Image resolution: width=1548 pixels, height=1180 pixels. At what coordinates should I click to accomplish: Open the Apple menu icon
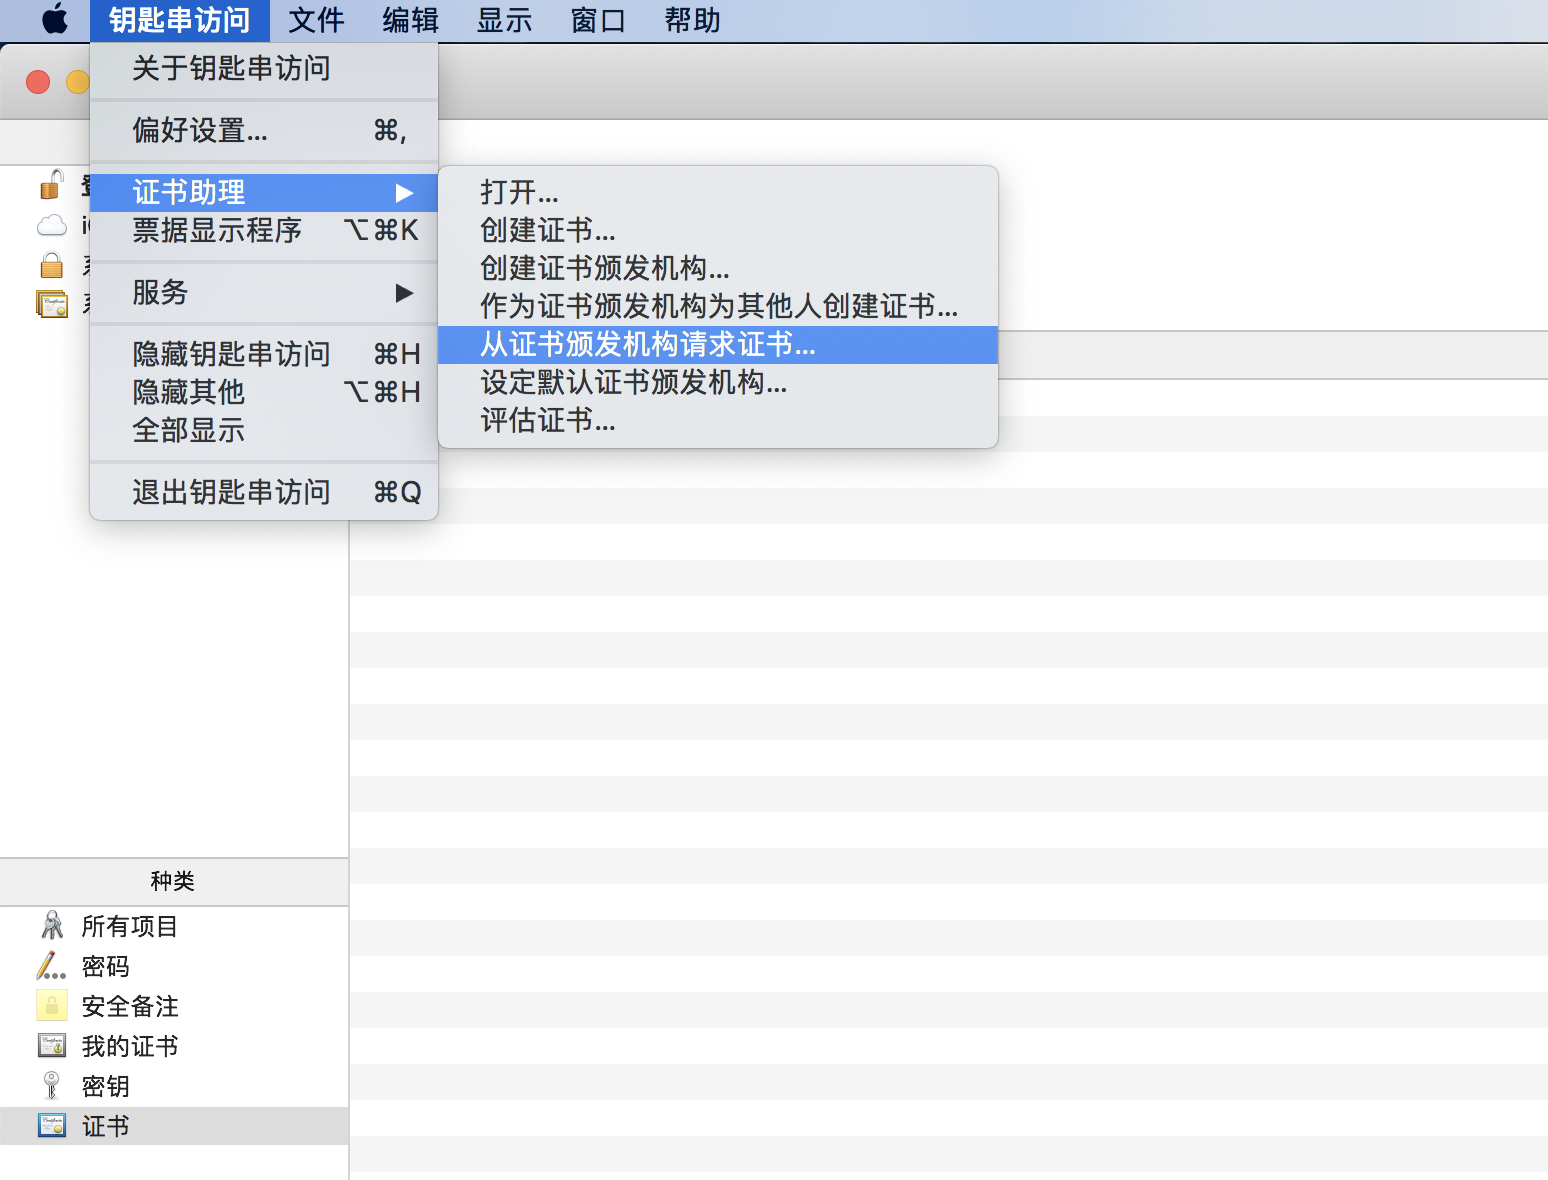(x=55, y=19)
